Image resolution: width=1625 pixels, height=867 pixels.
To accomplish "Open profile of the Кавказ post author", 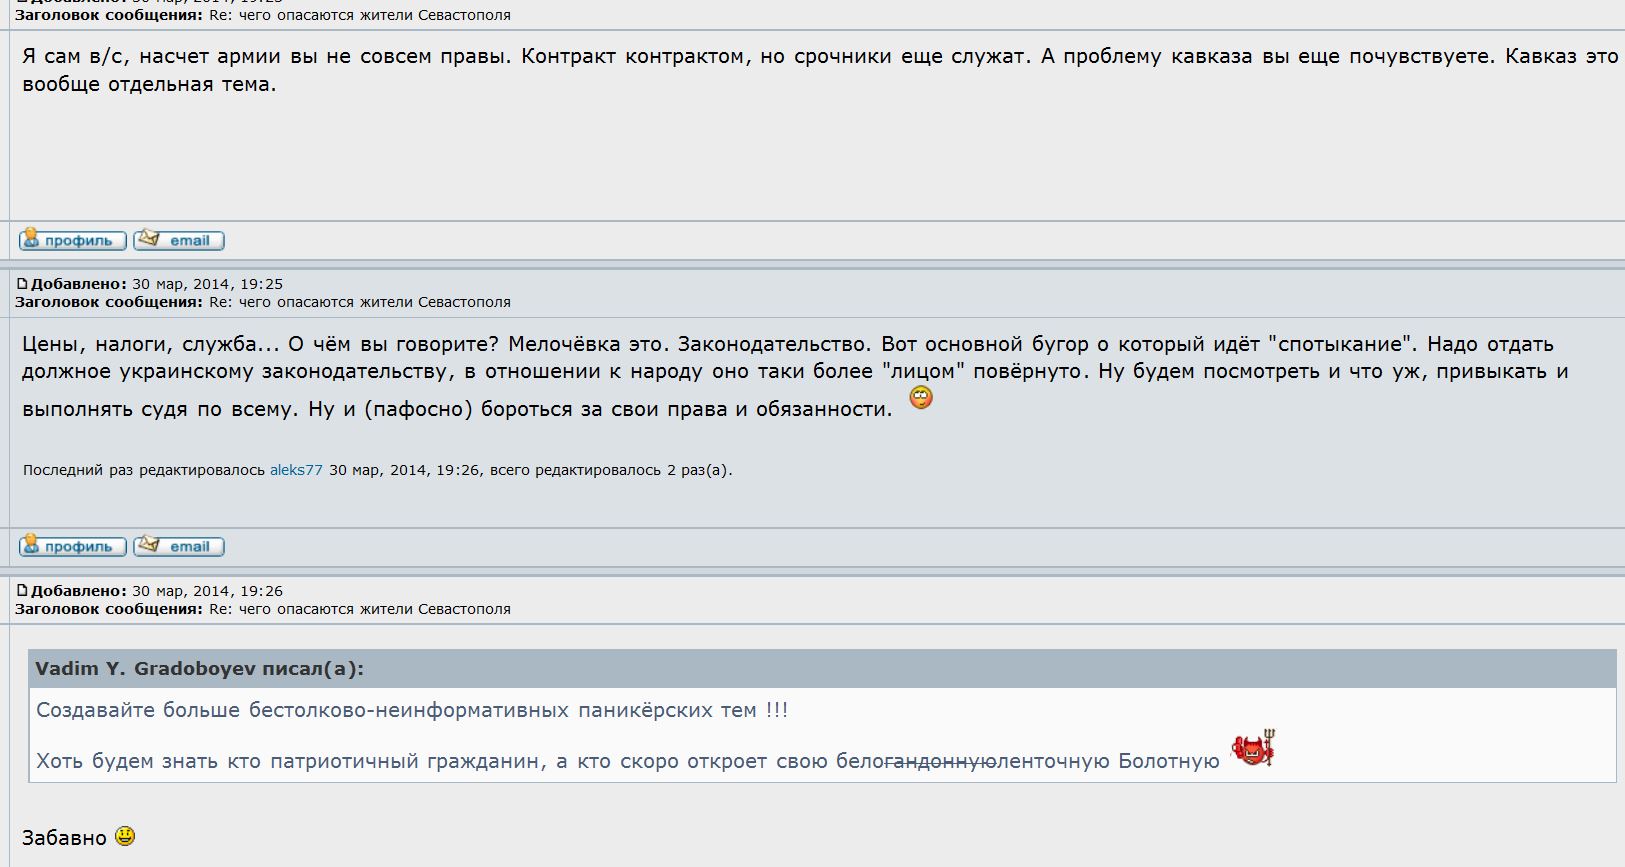I will (72, 240).
